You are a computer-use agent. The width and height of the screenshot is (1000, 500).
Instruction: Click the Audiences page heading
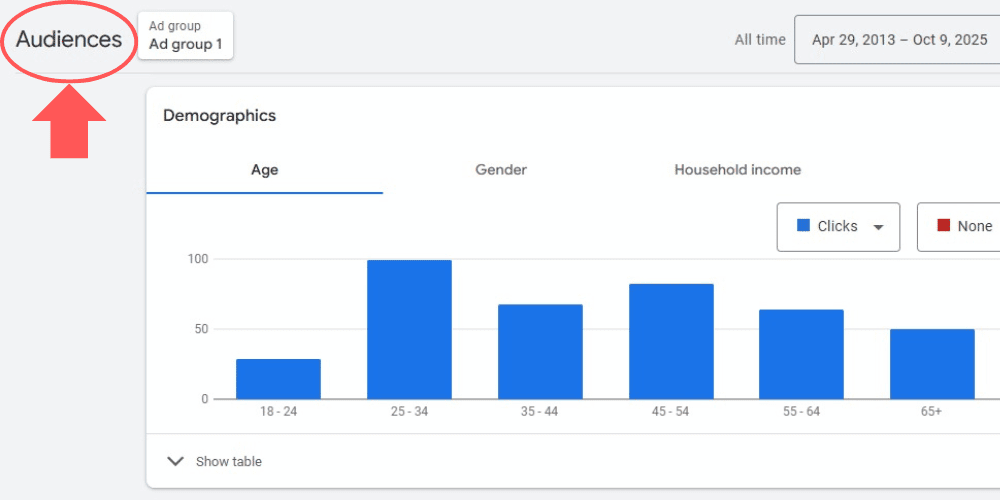click(69, 40)
